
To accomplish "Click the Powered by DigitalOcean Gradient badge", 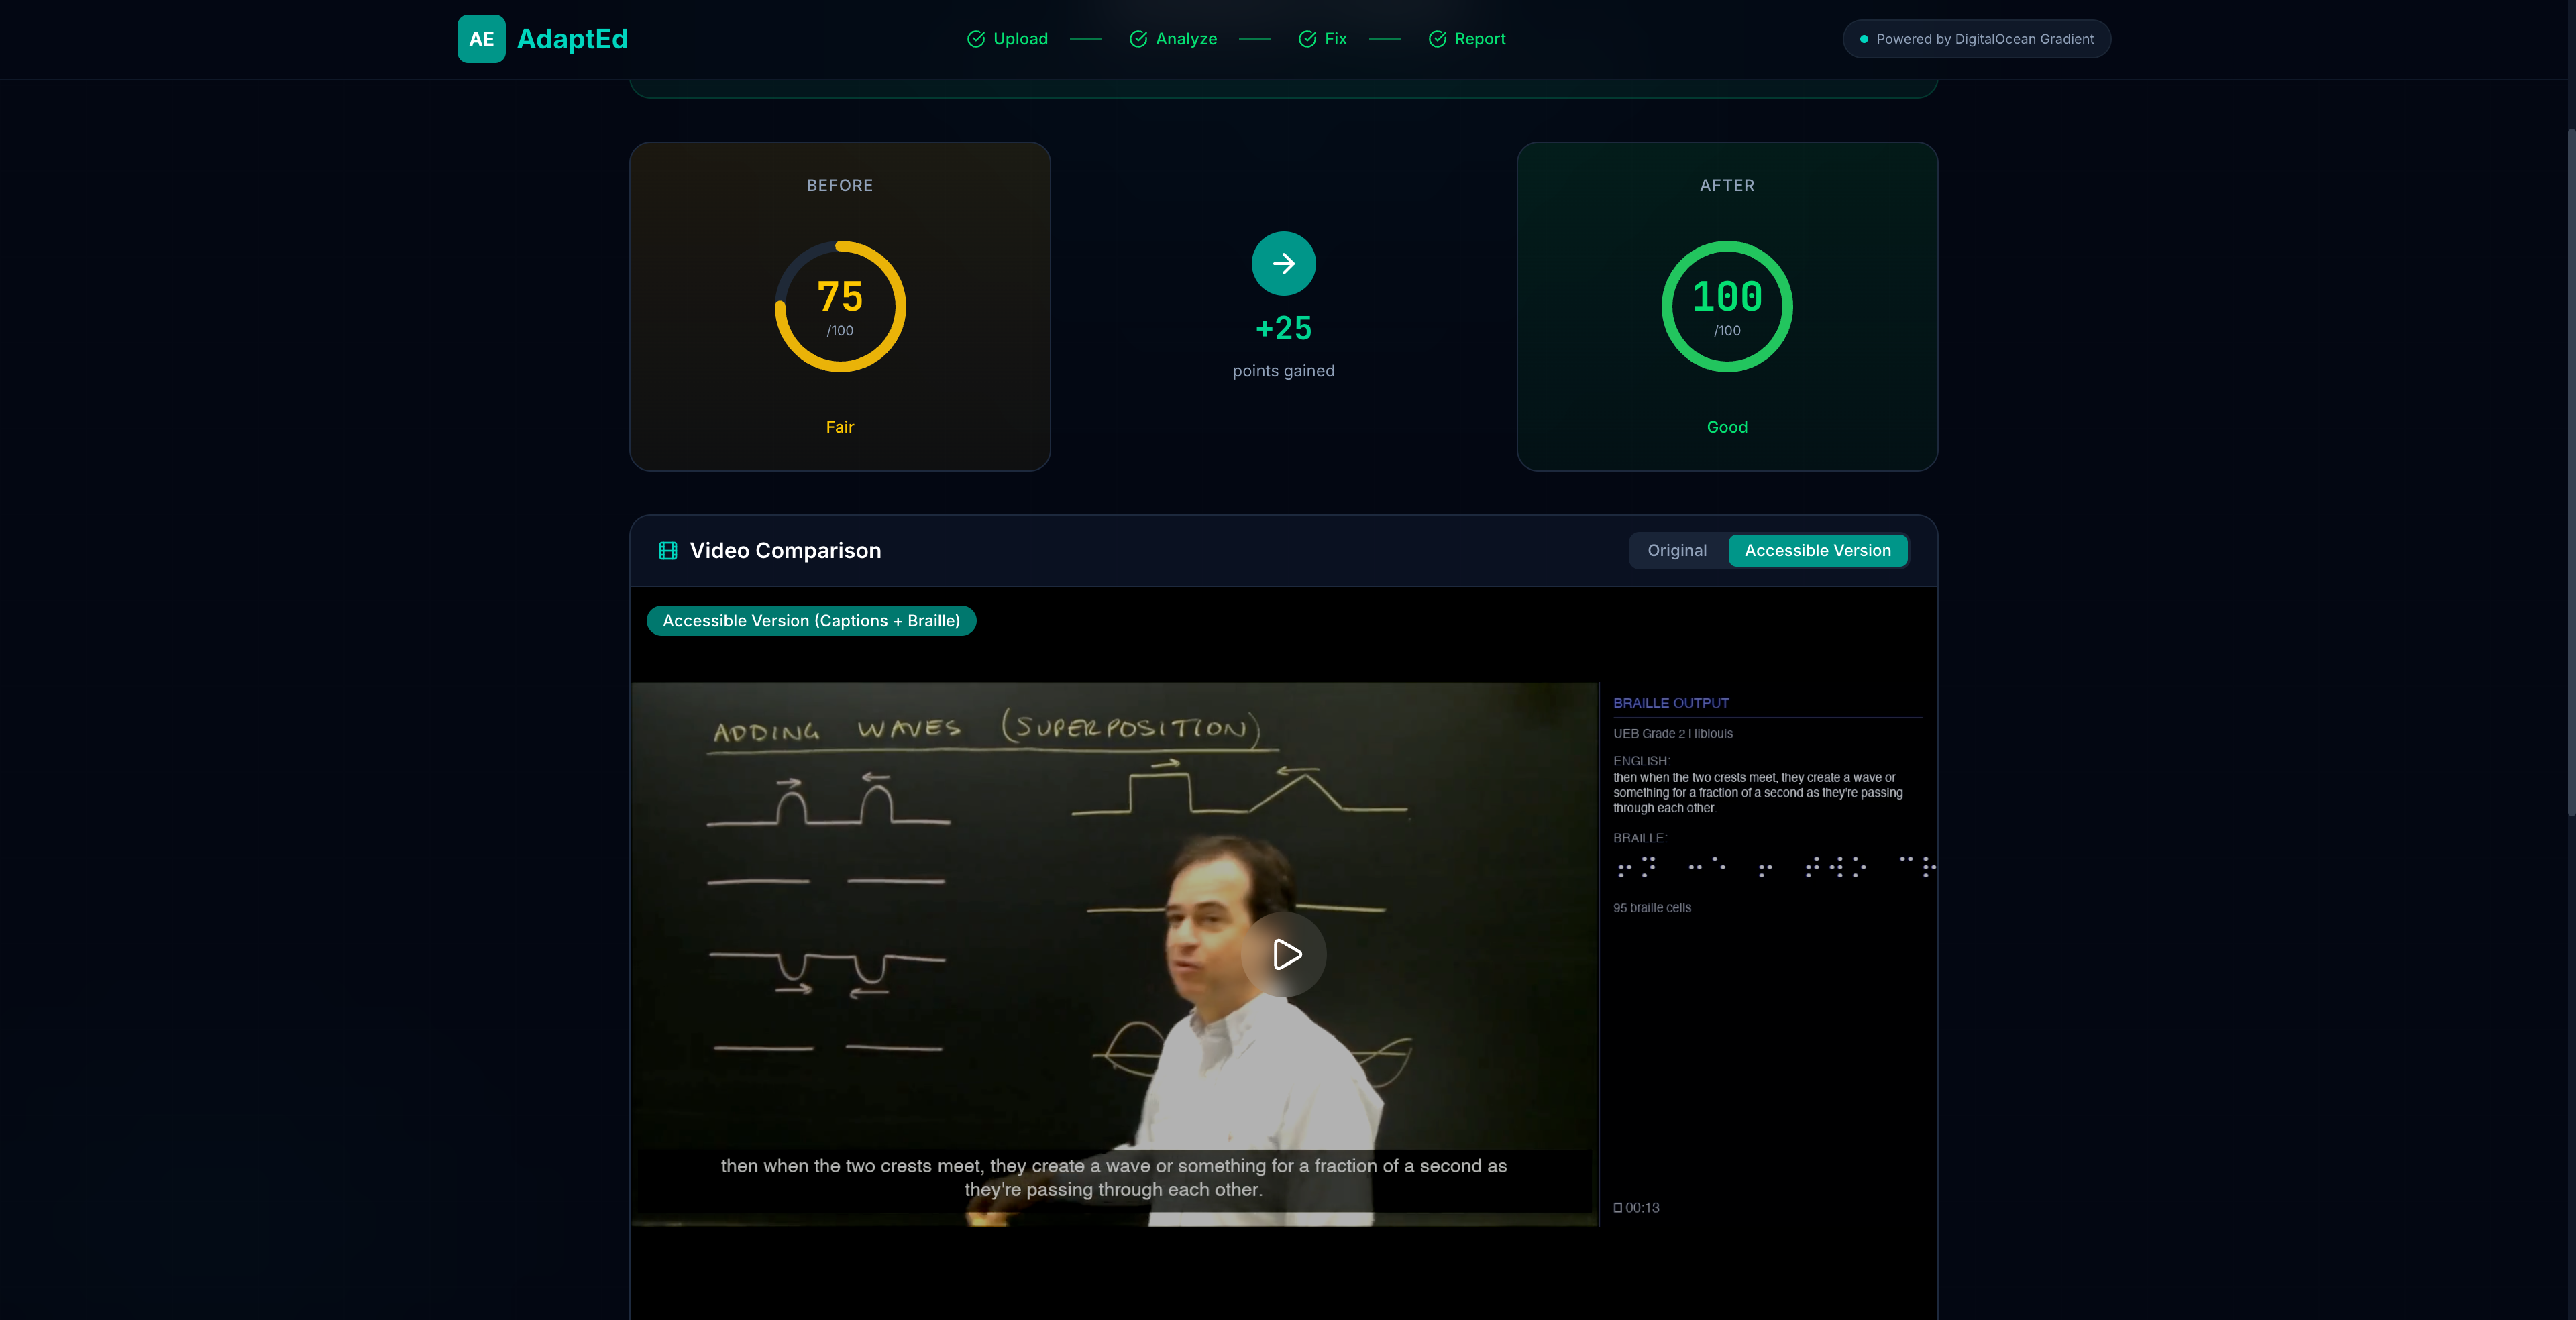I will pos(1976,39).
